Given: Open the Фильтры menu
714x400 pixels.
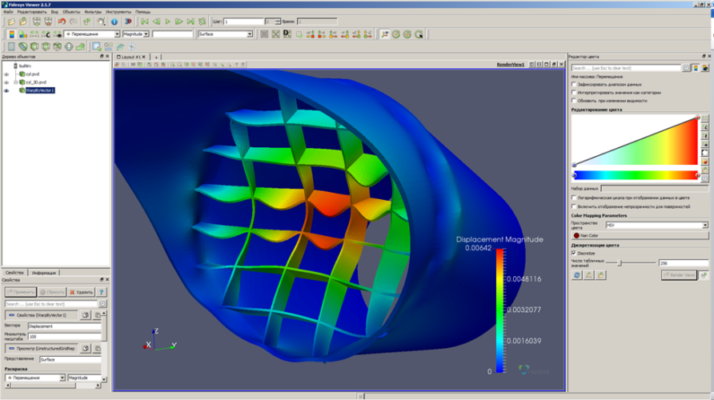Looking at the screenshot, I should click(x=93, y=10).
